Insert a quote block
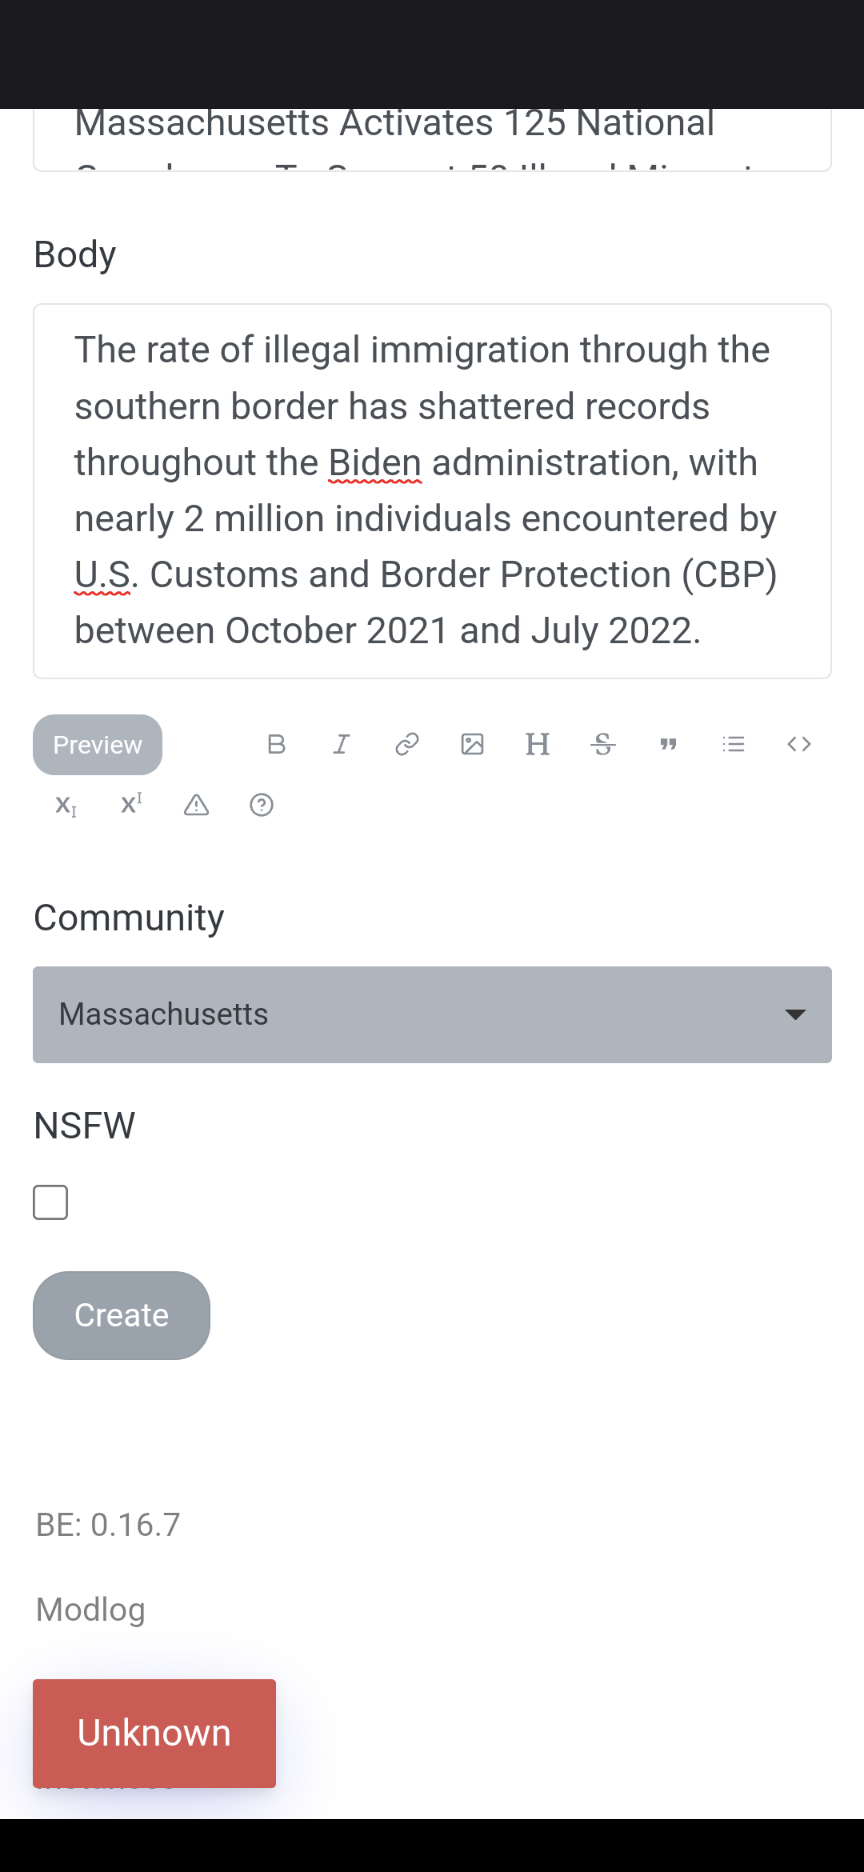Viewport: 864px width, 1872px height. pyautogui.click(x=668, y=744)
